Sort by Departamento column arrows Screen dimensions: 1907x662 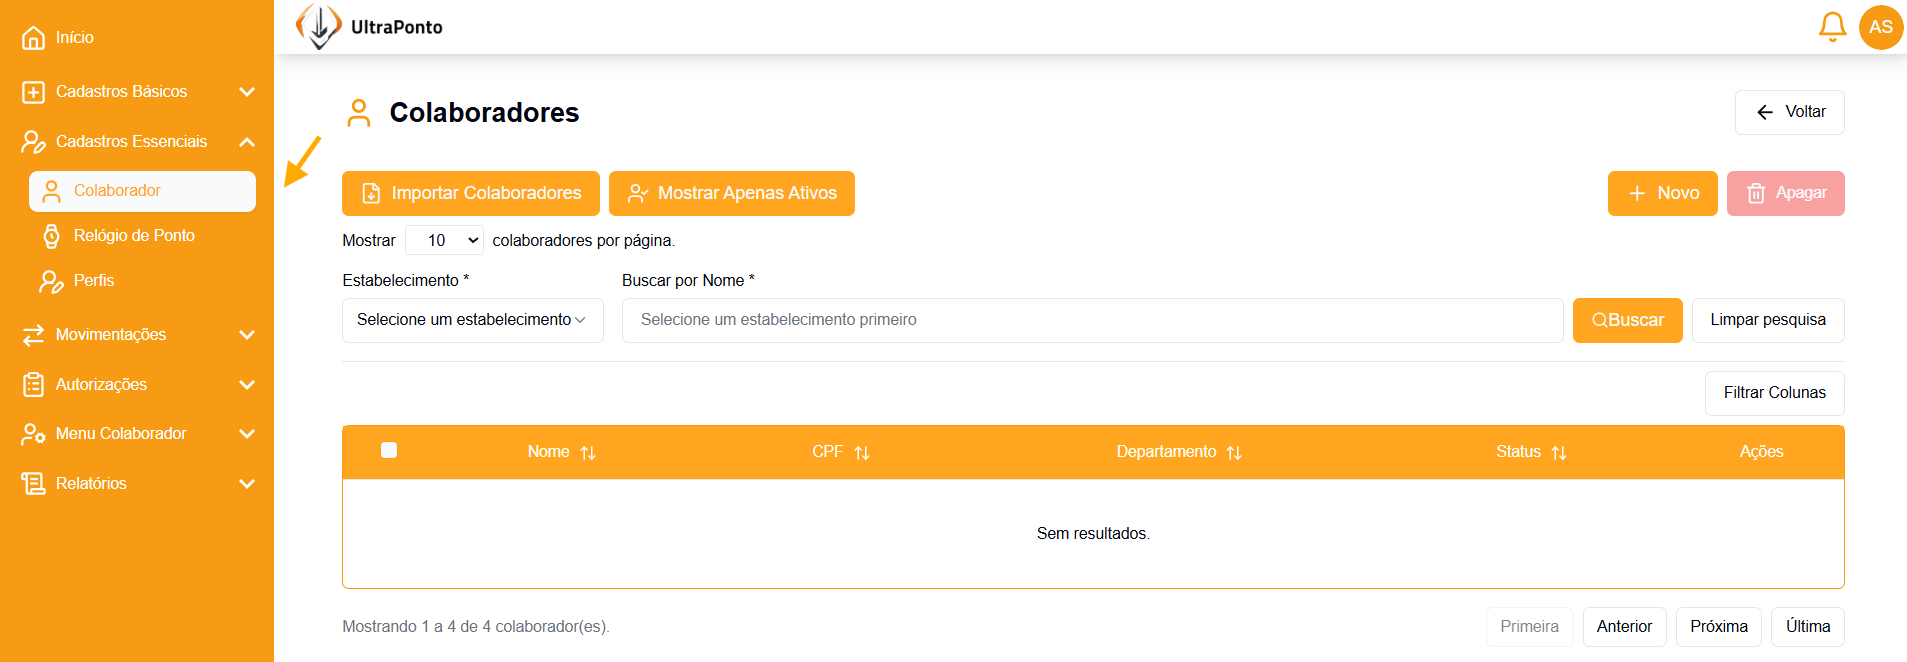tap(1234, 453)
